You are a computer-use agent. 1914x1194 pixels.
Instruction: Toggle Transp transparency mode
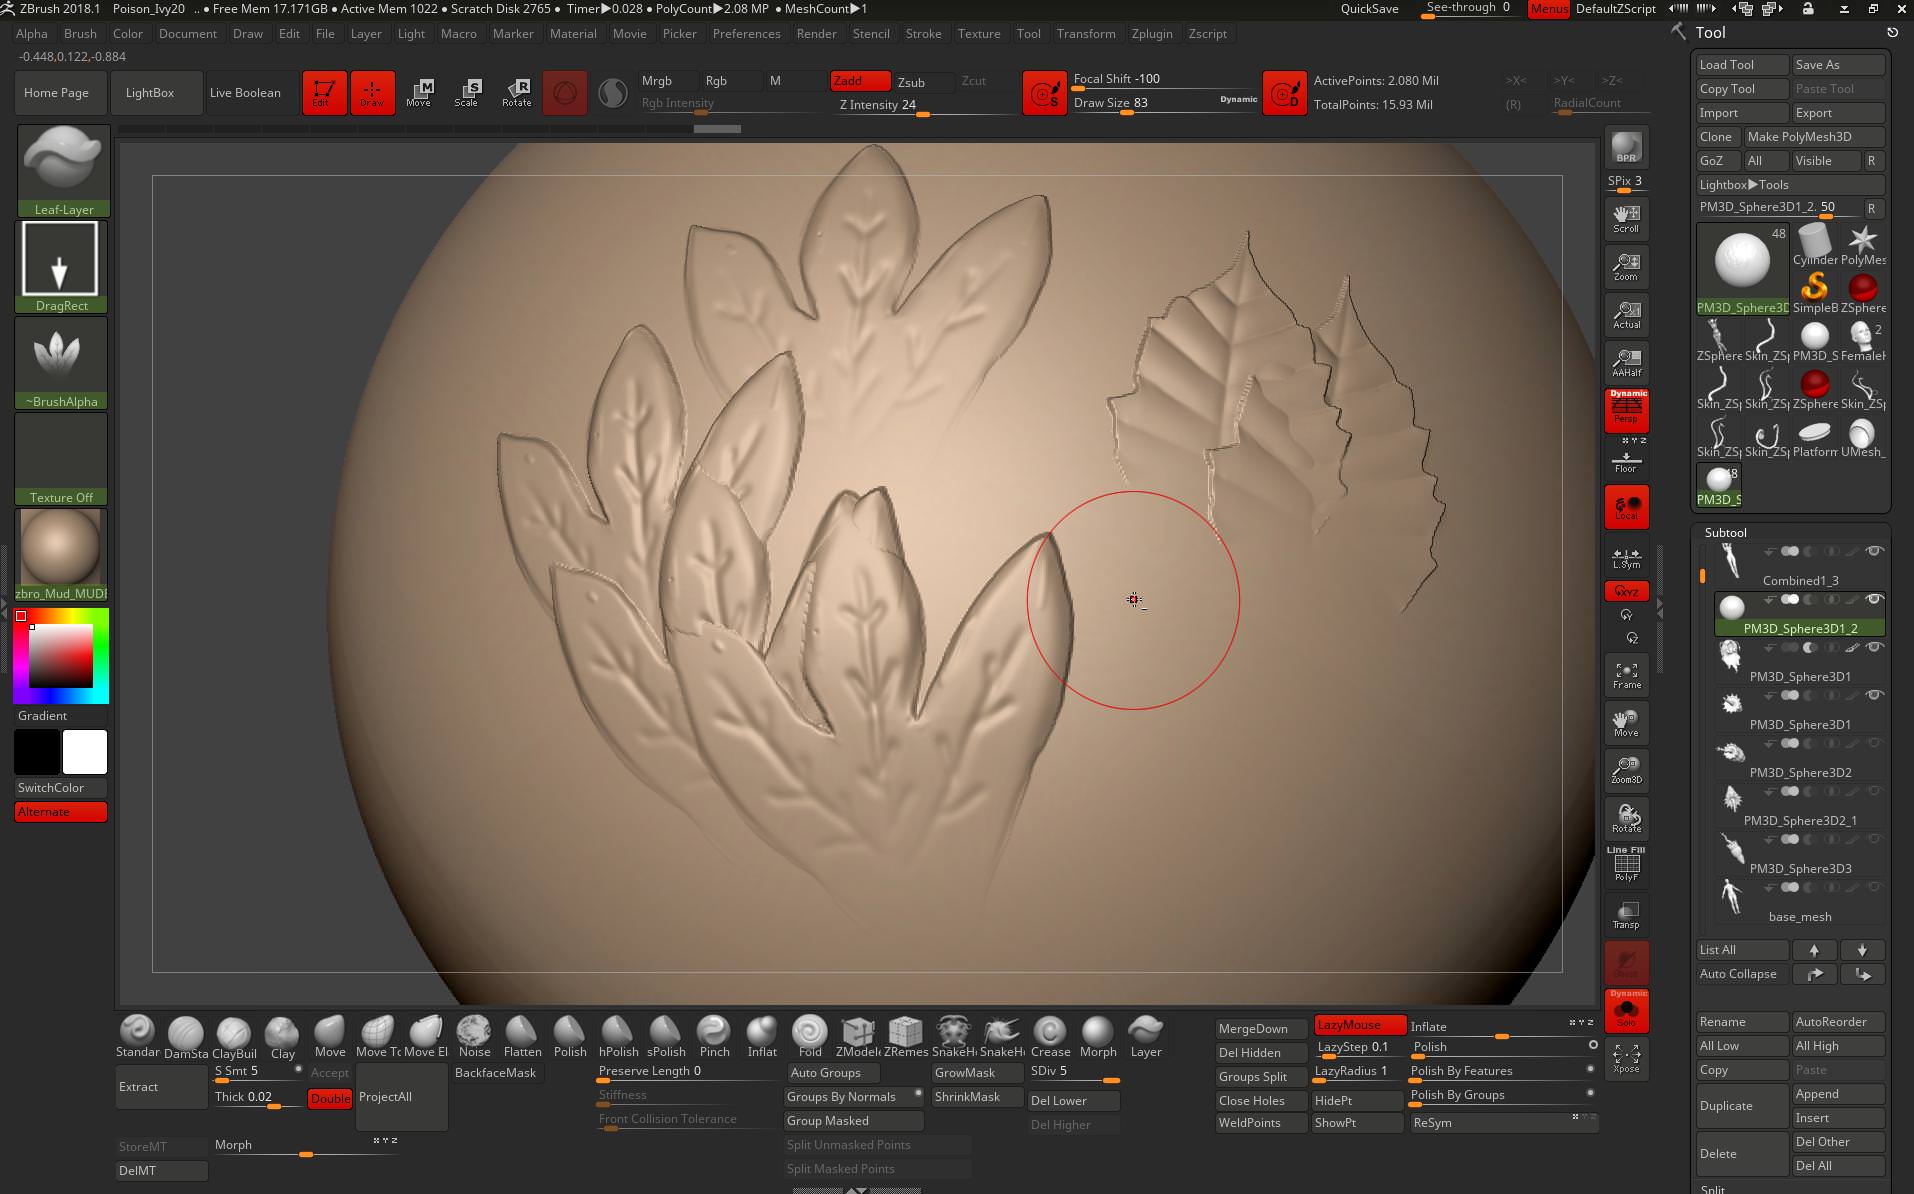pyautogui.click(x=1626, y=914)
